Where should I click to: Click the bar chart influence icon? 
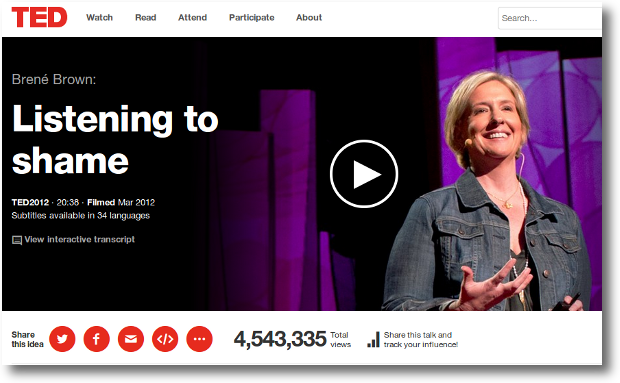coord(373,340)
